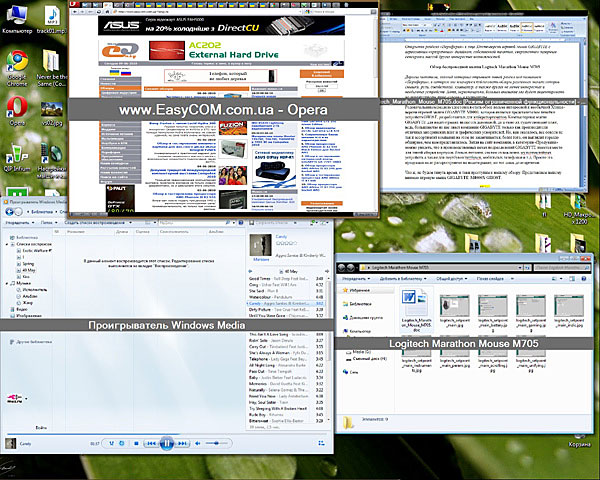Stop playback in Windows Media Player
Image resolution: width=600 pixels, height=480 pixels.
136,443
